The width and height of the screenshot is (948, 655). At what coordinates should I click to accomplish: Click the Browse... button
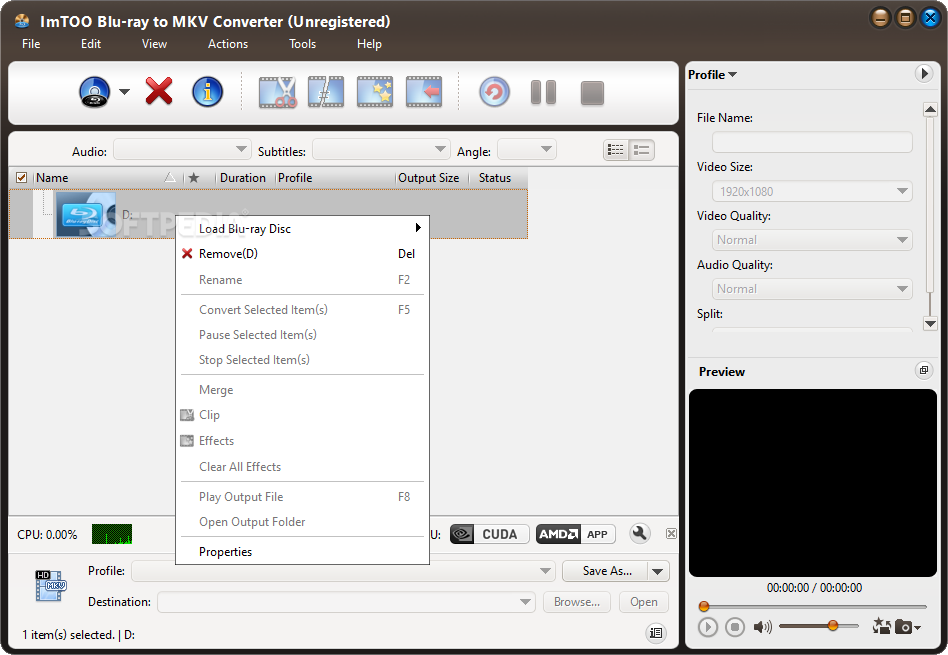tap(577, 602)
